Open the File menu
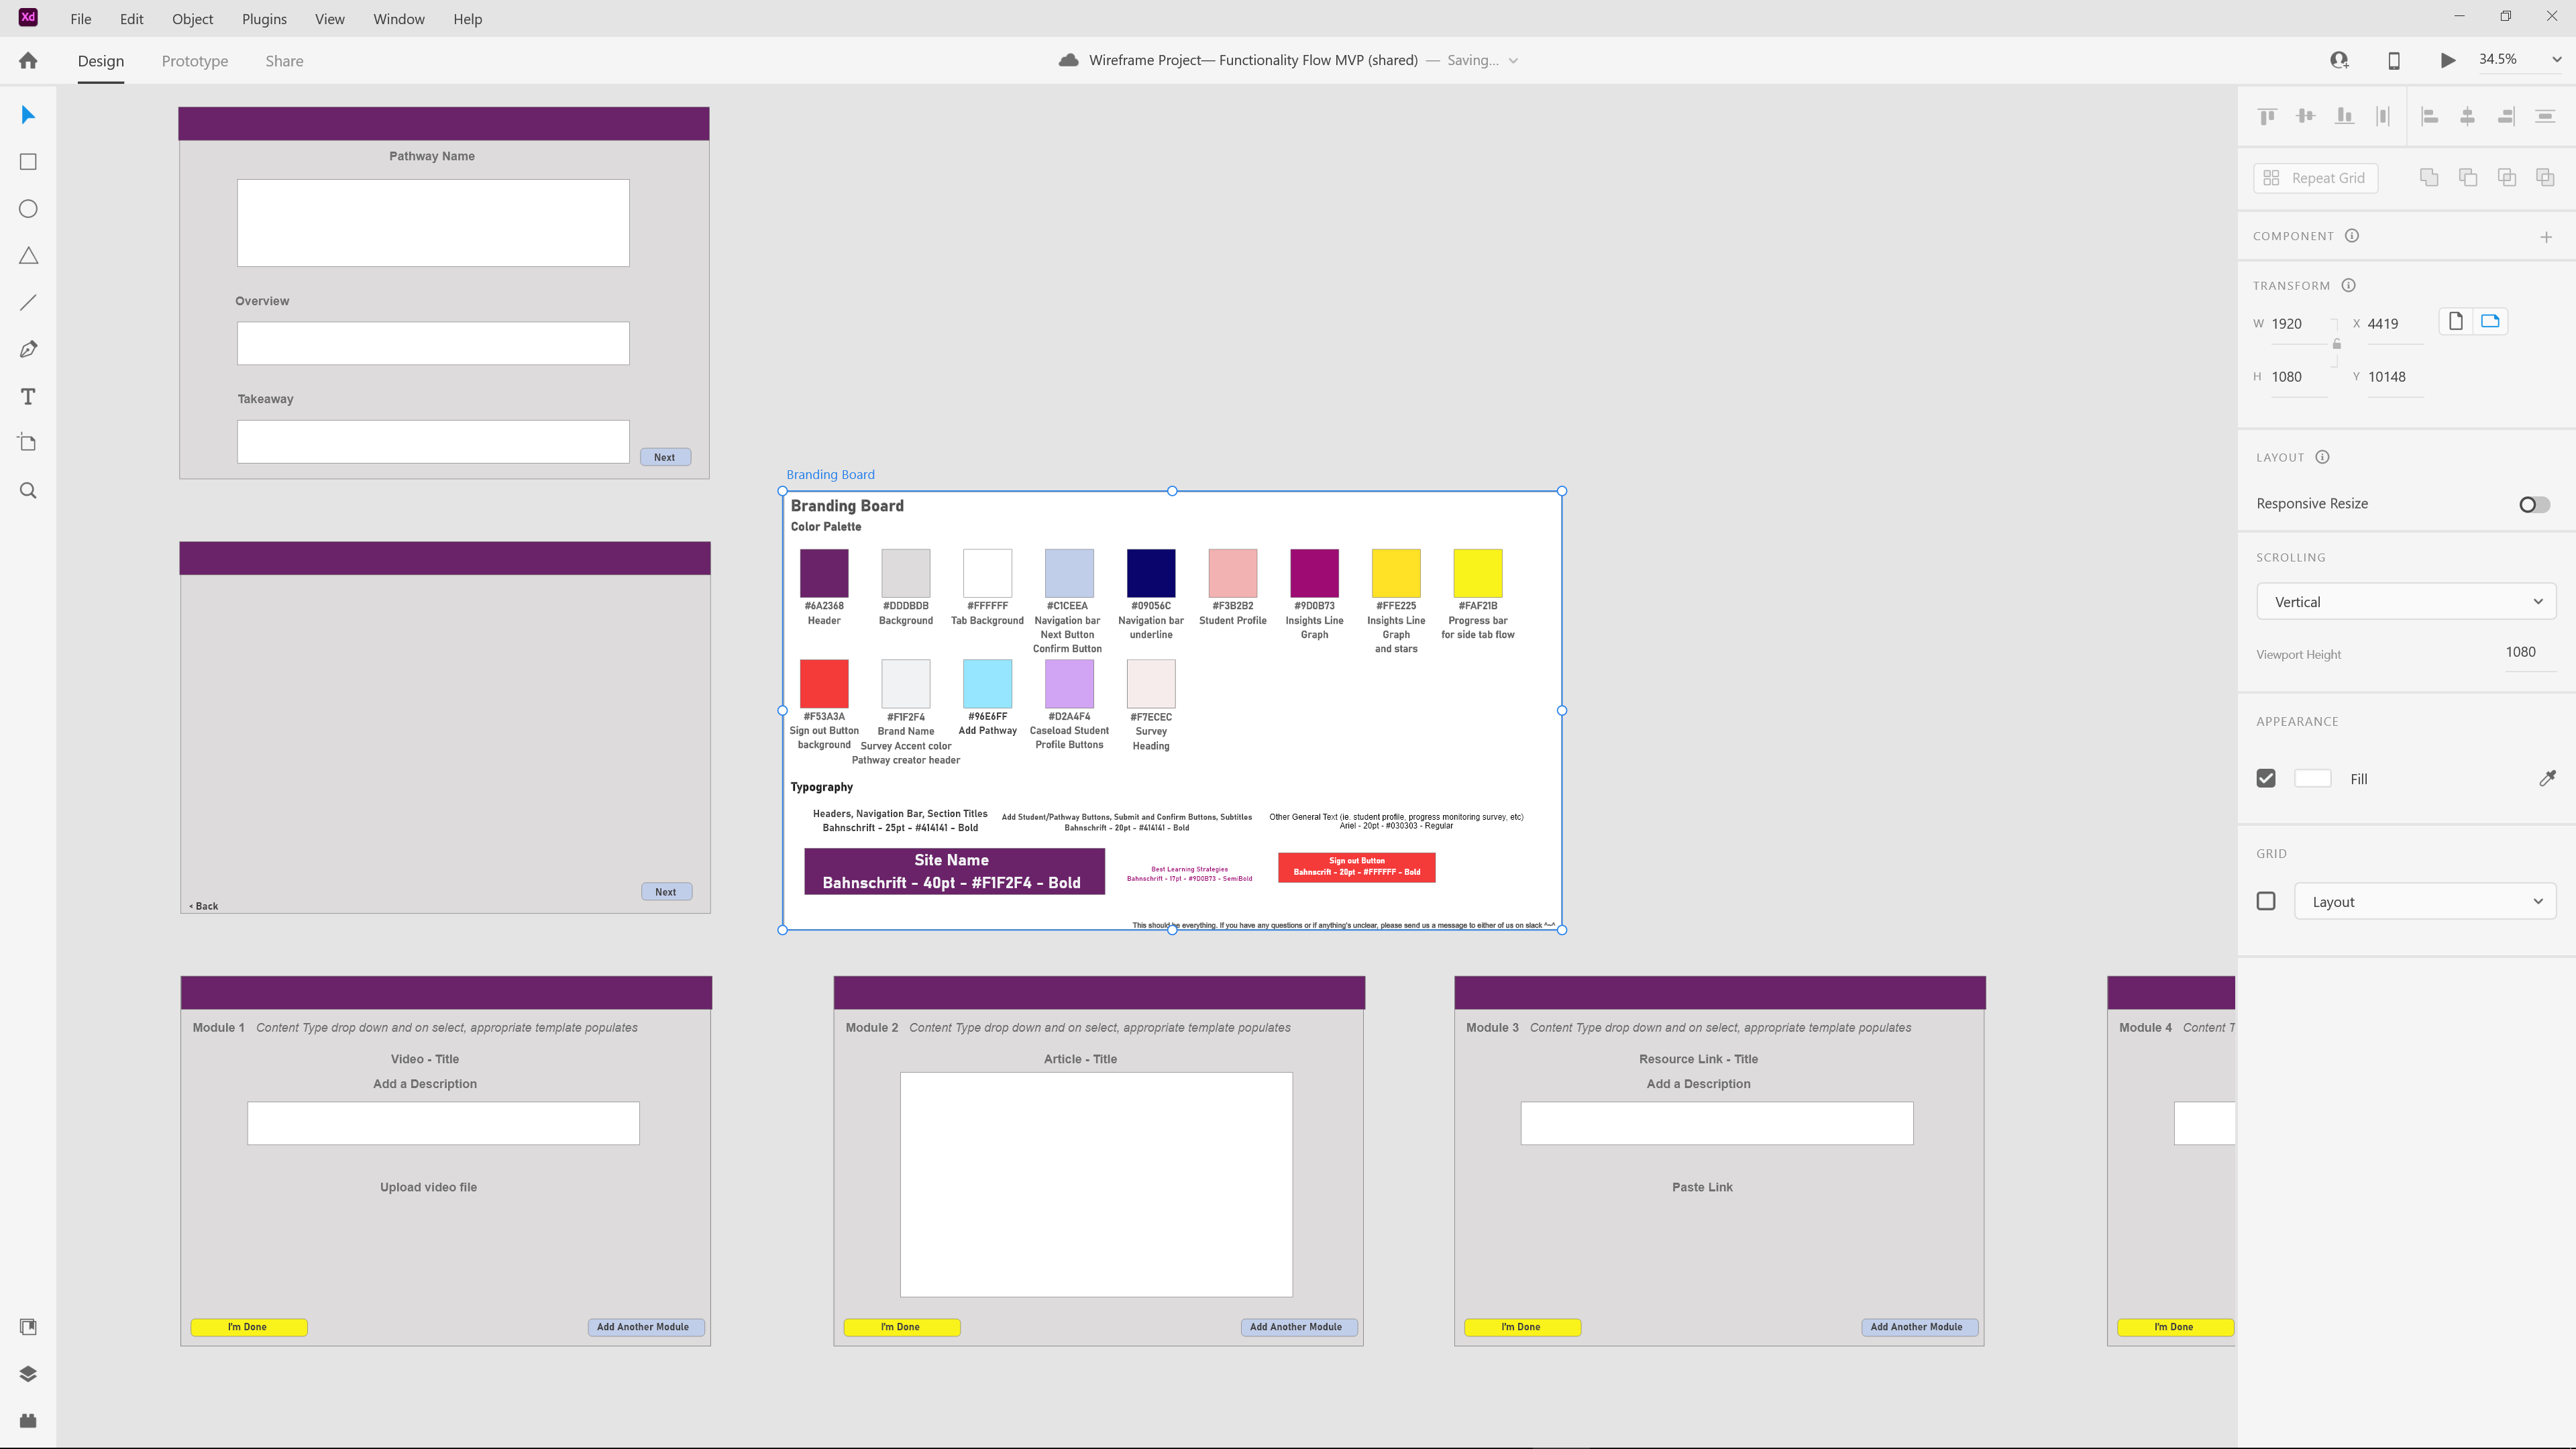The height and width of the screenshot is (1449, 2576). click(81, 19)
